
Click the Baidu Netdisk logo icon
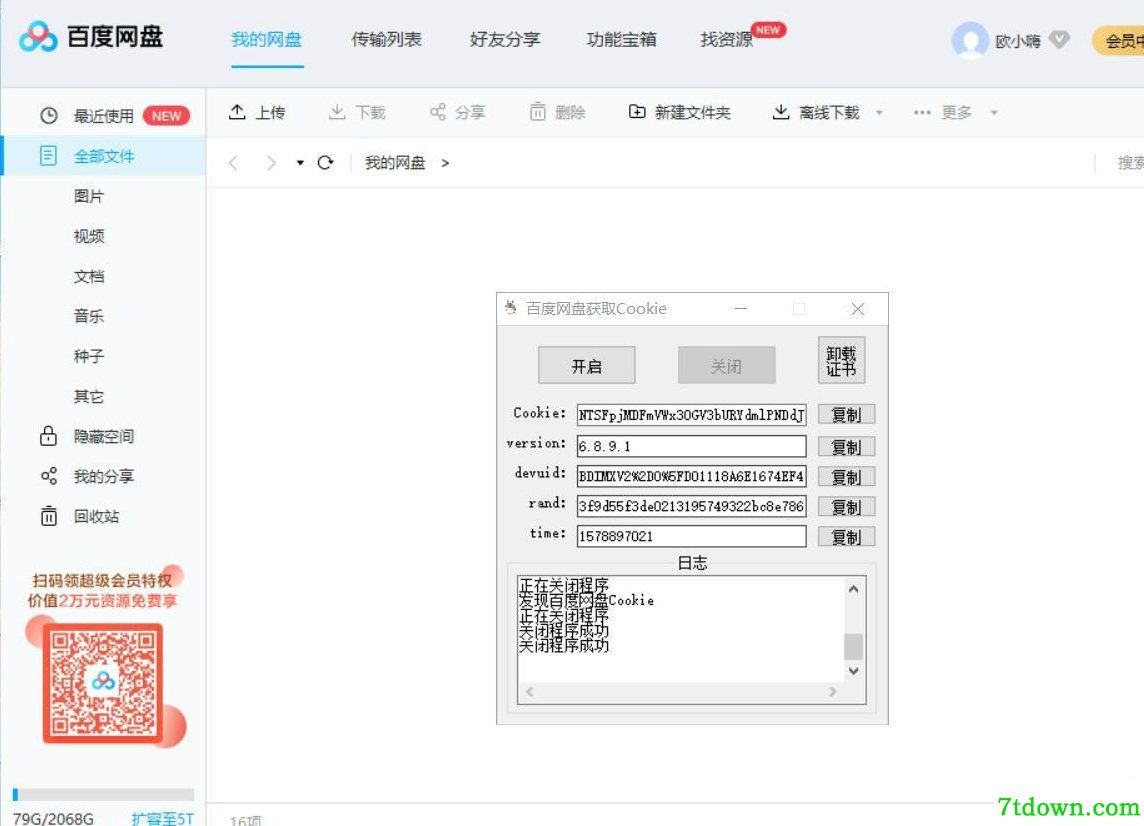tap(38, 36)
